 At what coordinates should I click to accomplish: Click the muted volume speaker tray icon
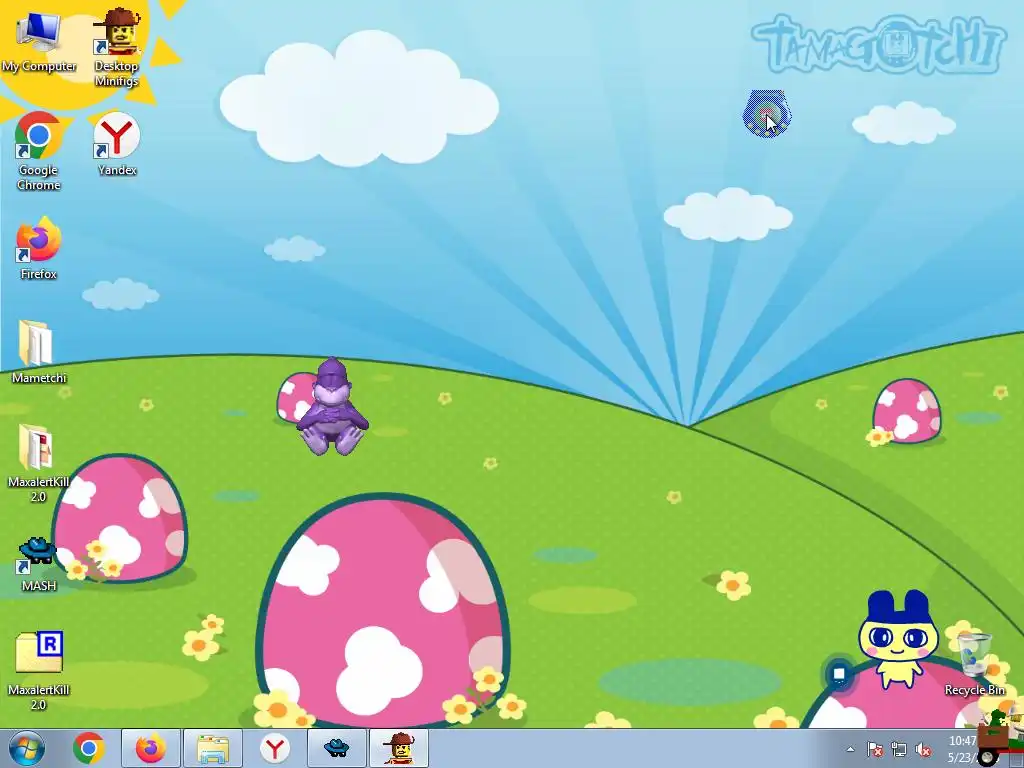click(x=923, y=750)
